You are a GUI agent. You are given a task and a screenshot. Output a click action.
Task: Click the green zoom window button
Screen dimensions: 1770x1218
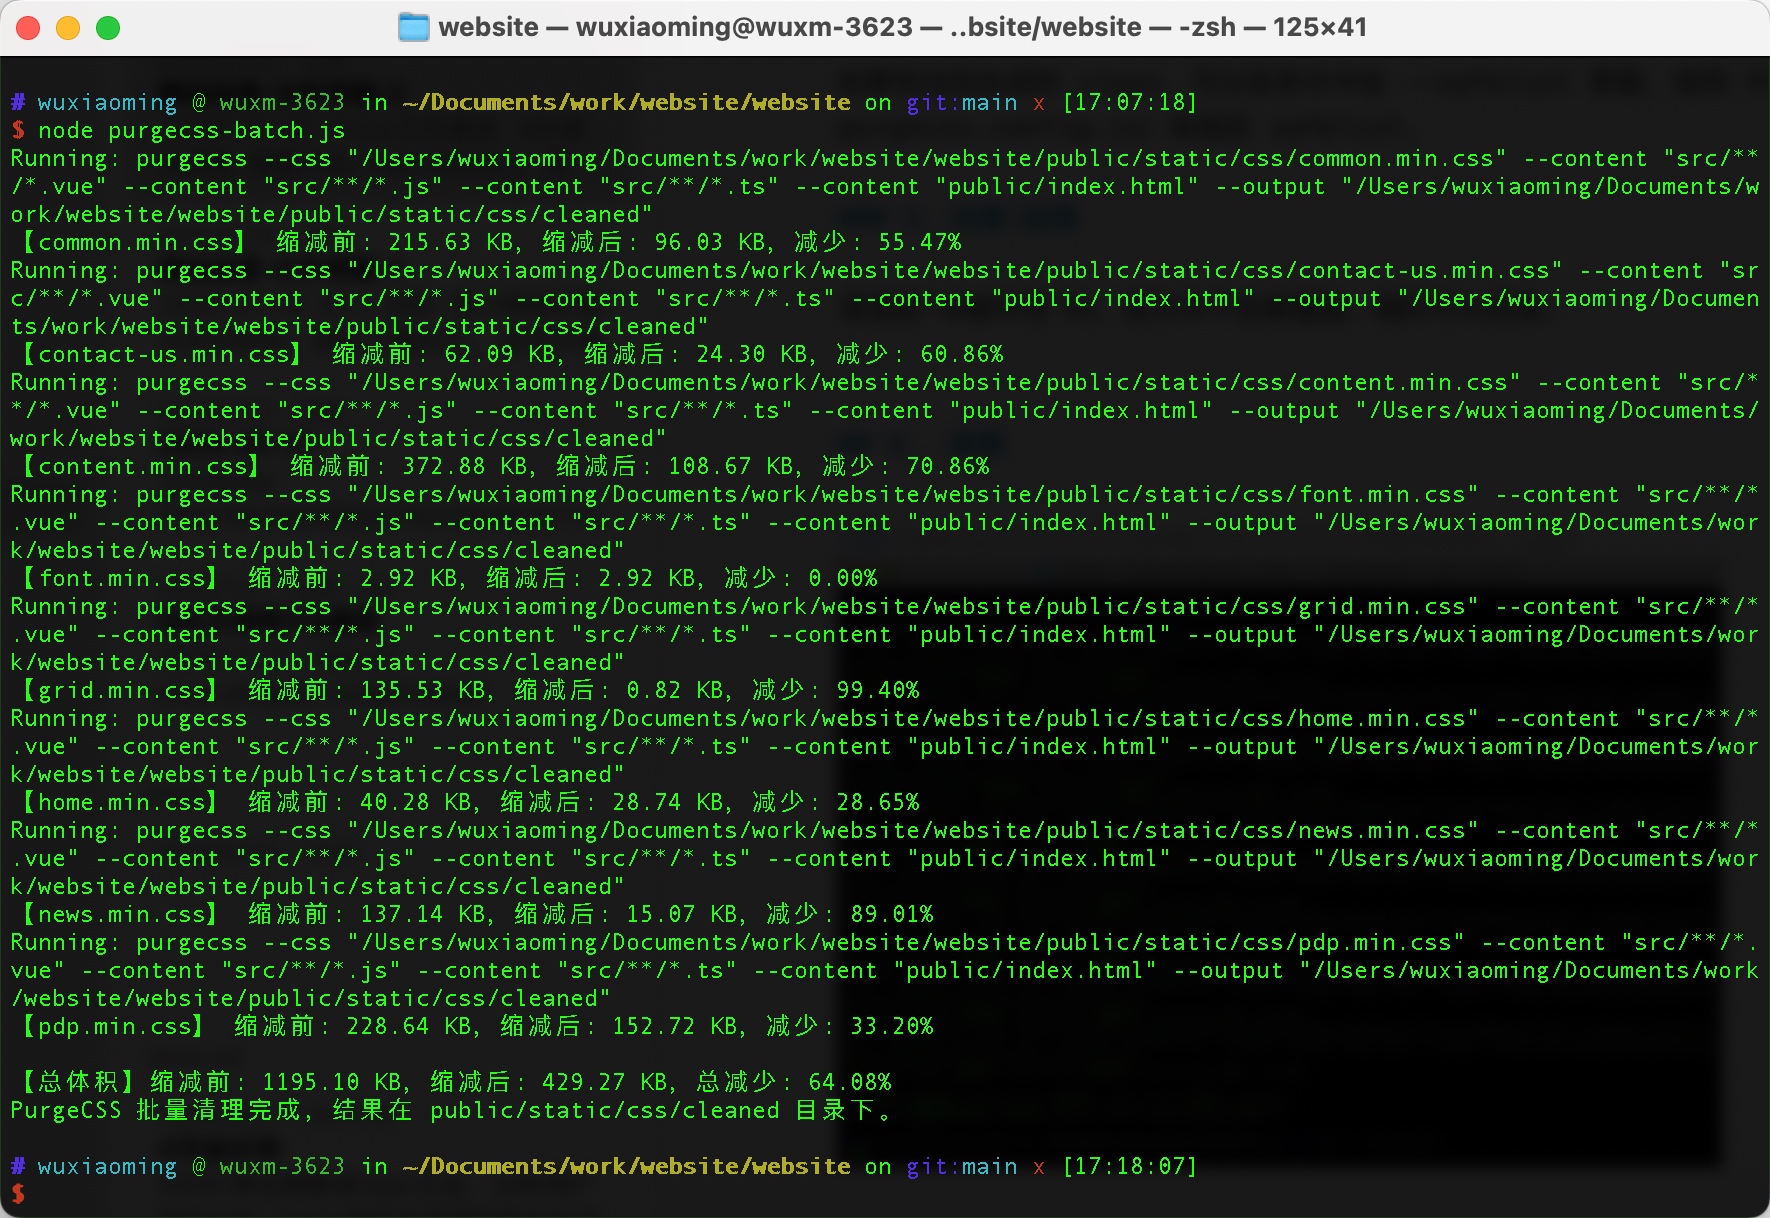(108, 28)
